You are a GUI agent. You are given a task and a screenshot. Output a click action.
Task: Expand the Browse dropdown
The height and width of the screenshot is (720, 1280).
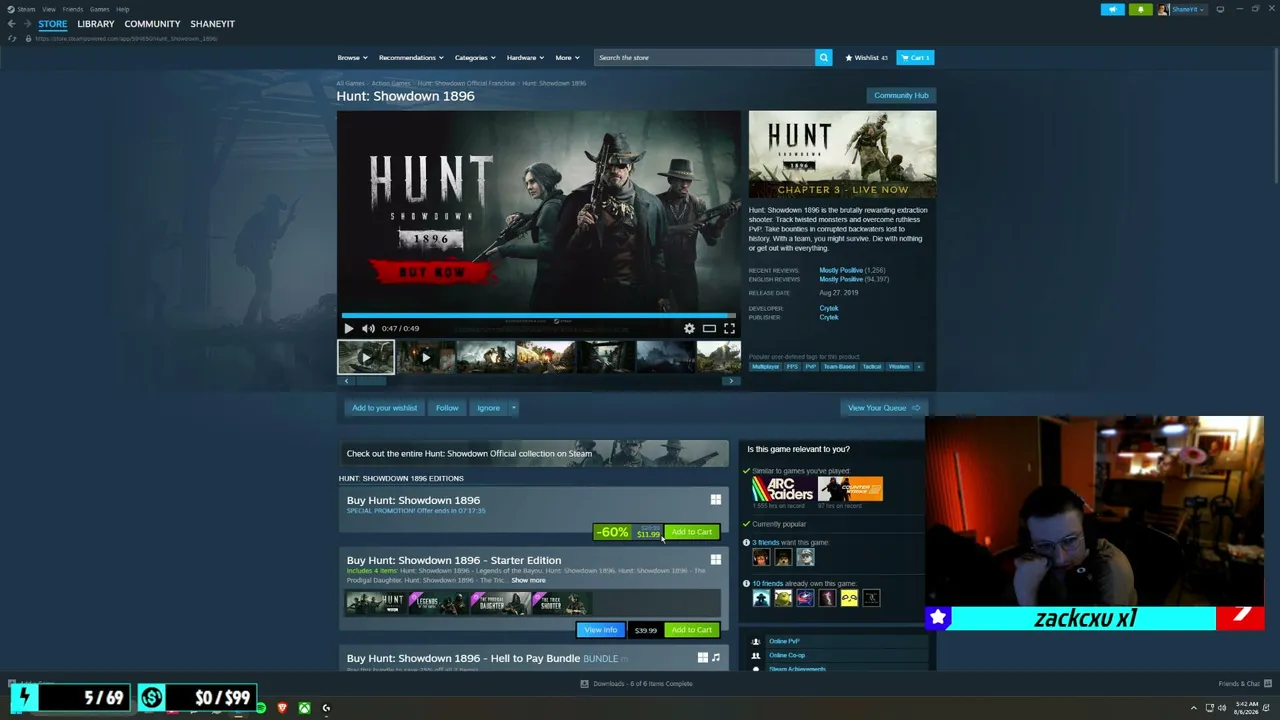(352, 58)
